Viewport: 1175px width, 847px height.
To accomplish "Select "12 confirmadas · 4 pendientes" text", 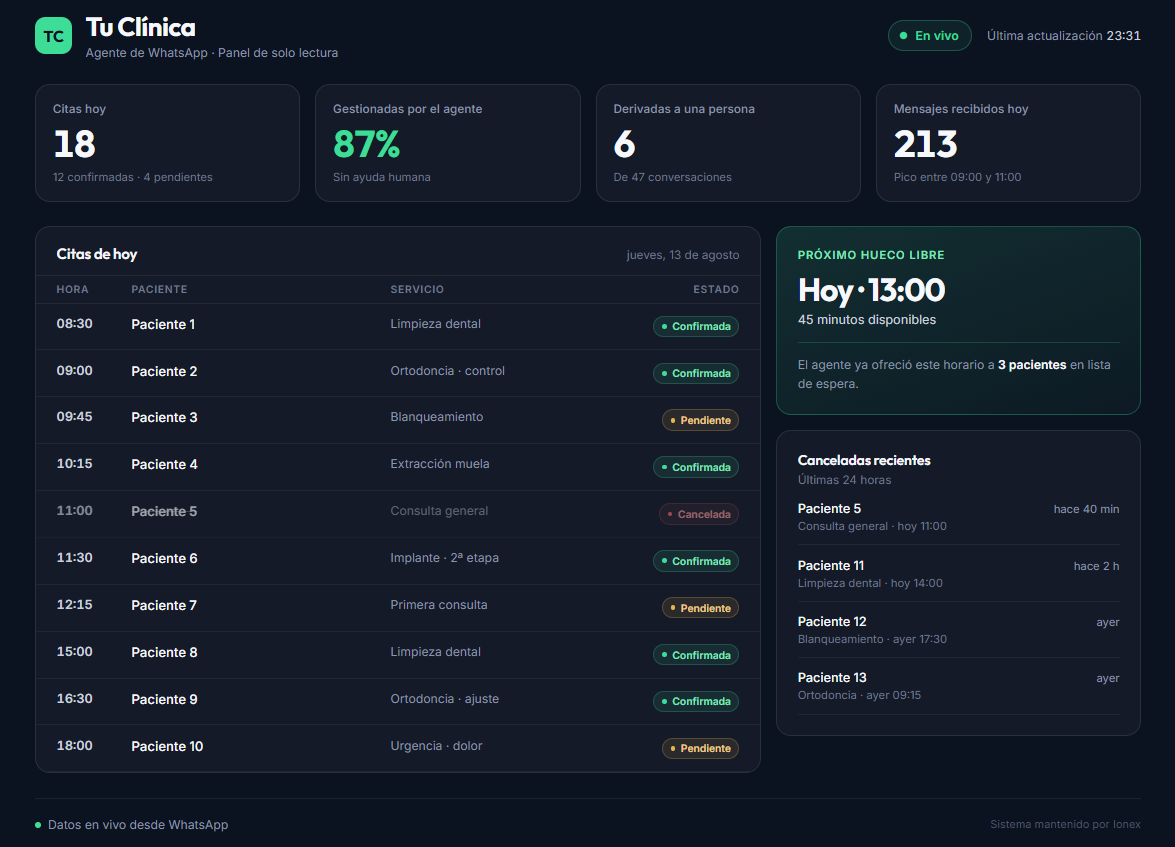I will (x=133, y=178).
